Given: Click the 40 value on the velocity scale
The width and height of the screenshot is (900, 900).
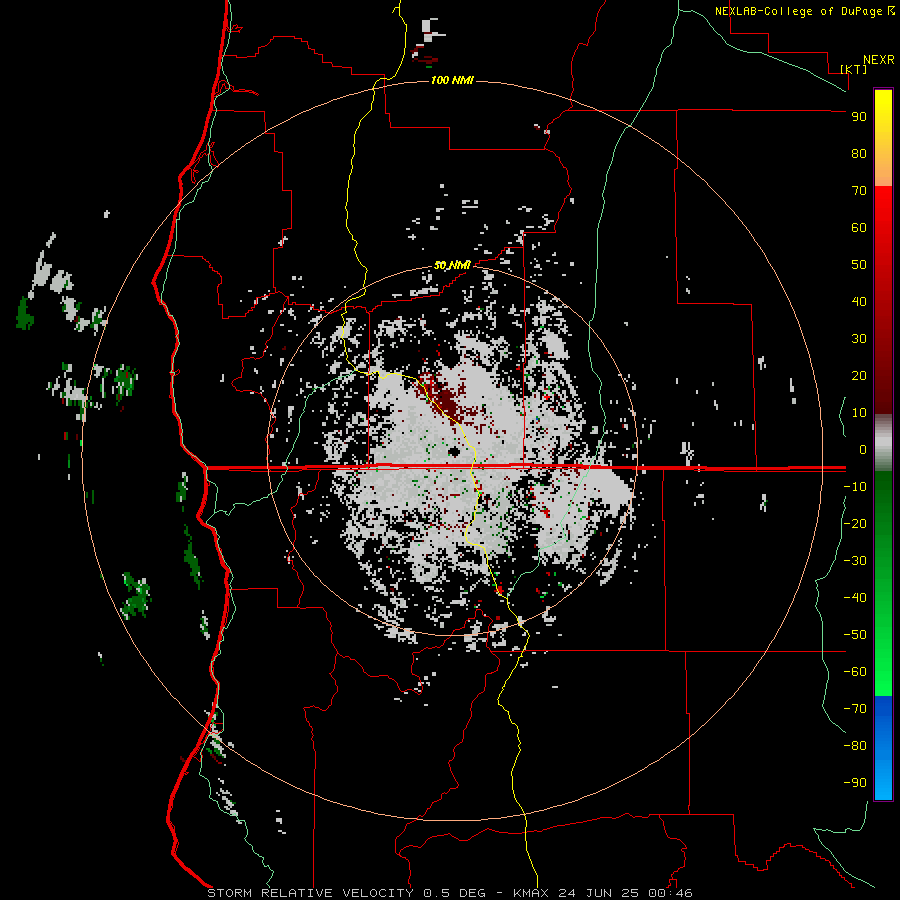Looking at the screenshot, I should coord(859,302).
